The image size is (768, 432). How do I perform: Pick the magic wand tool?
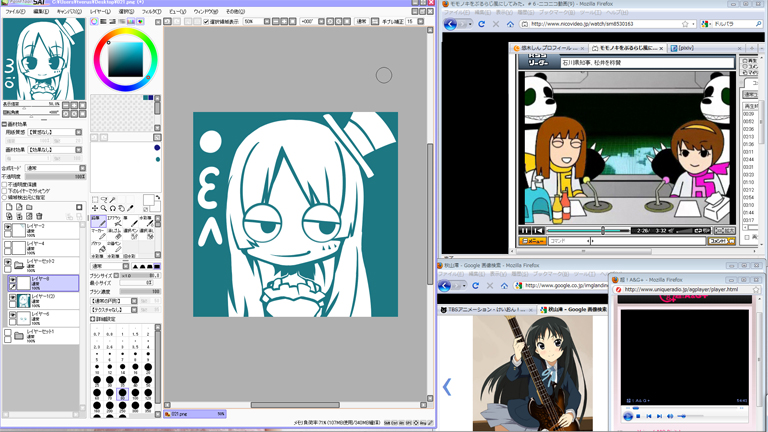click(x=112, y=200)
